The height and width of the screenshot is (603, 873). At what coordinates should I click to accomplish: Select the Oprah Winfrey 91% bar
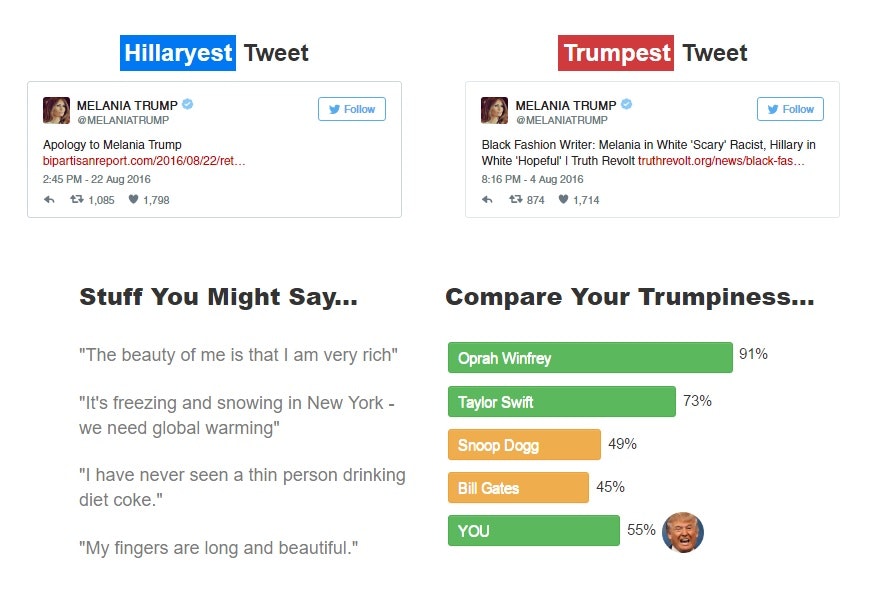click(590, 357)
